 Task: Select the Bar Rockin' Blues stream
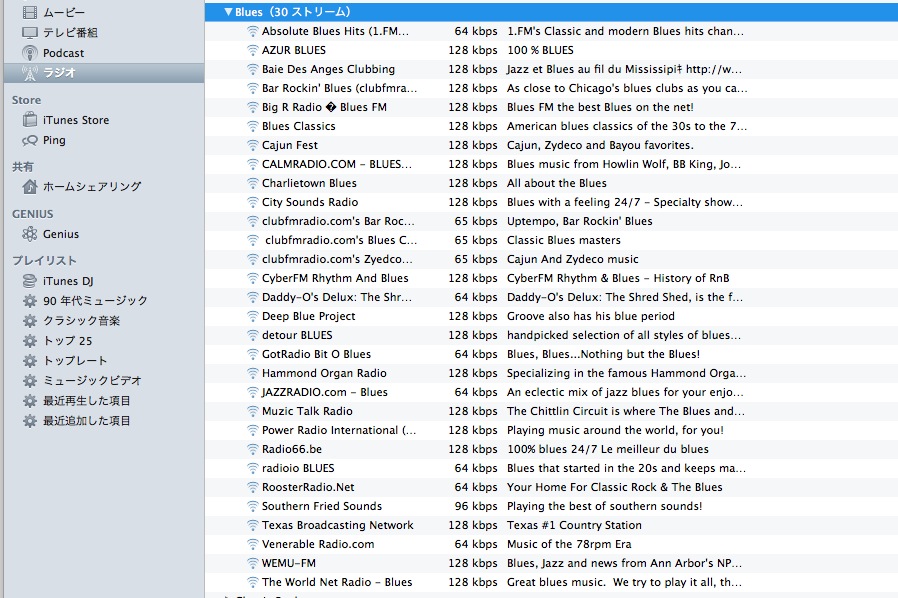pos(340,88)
